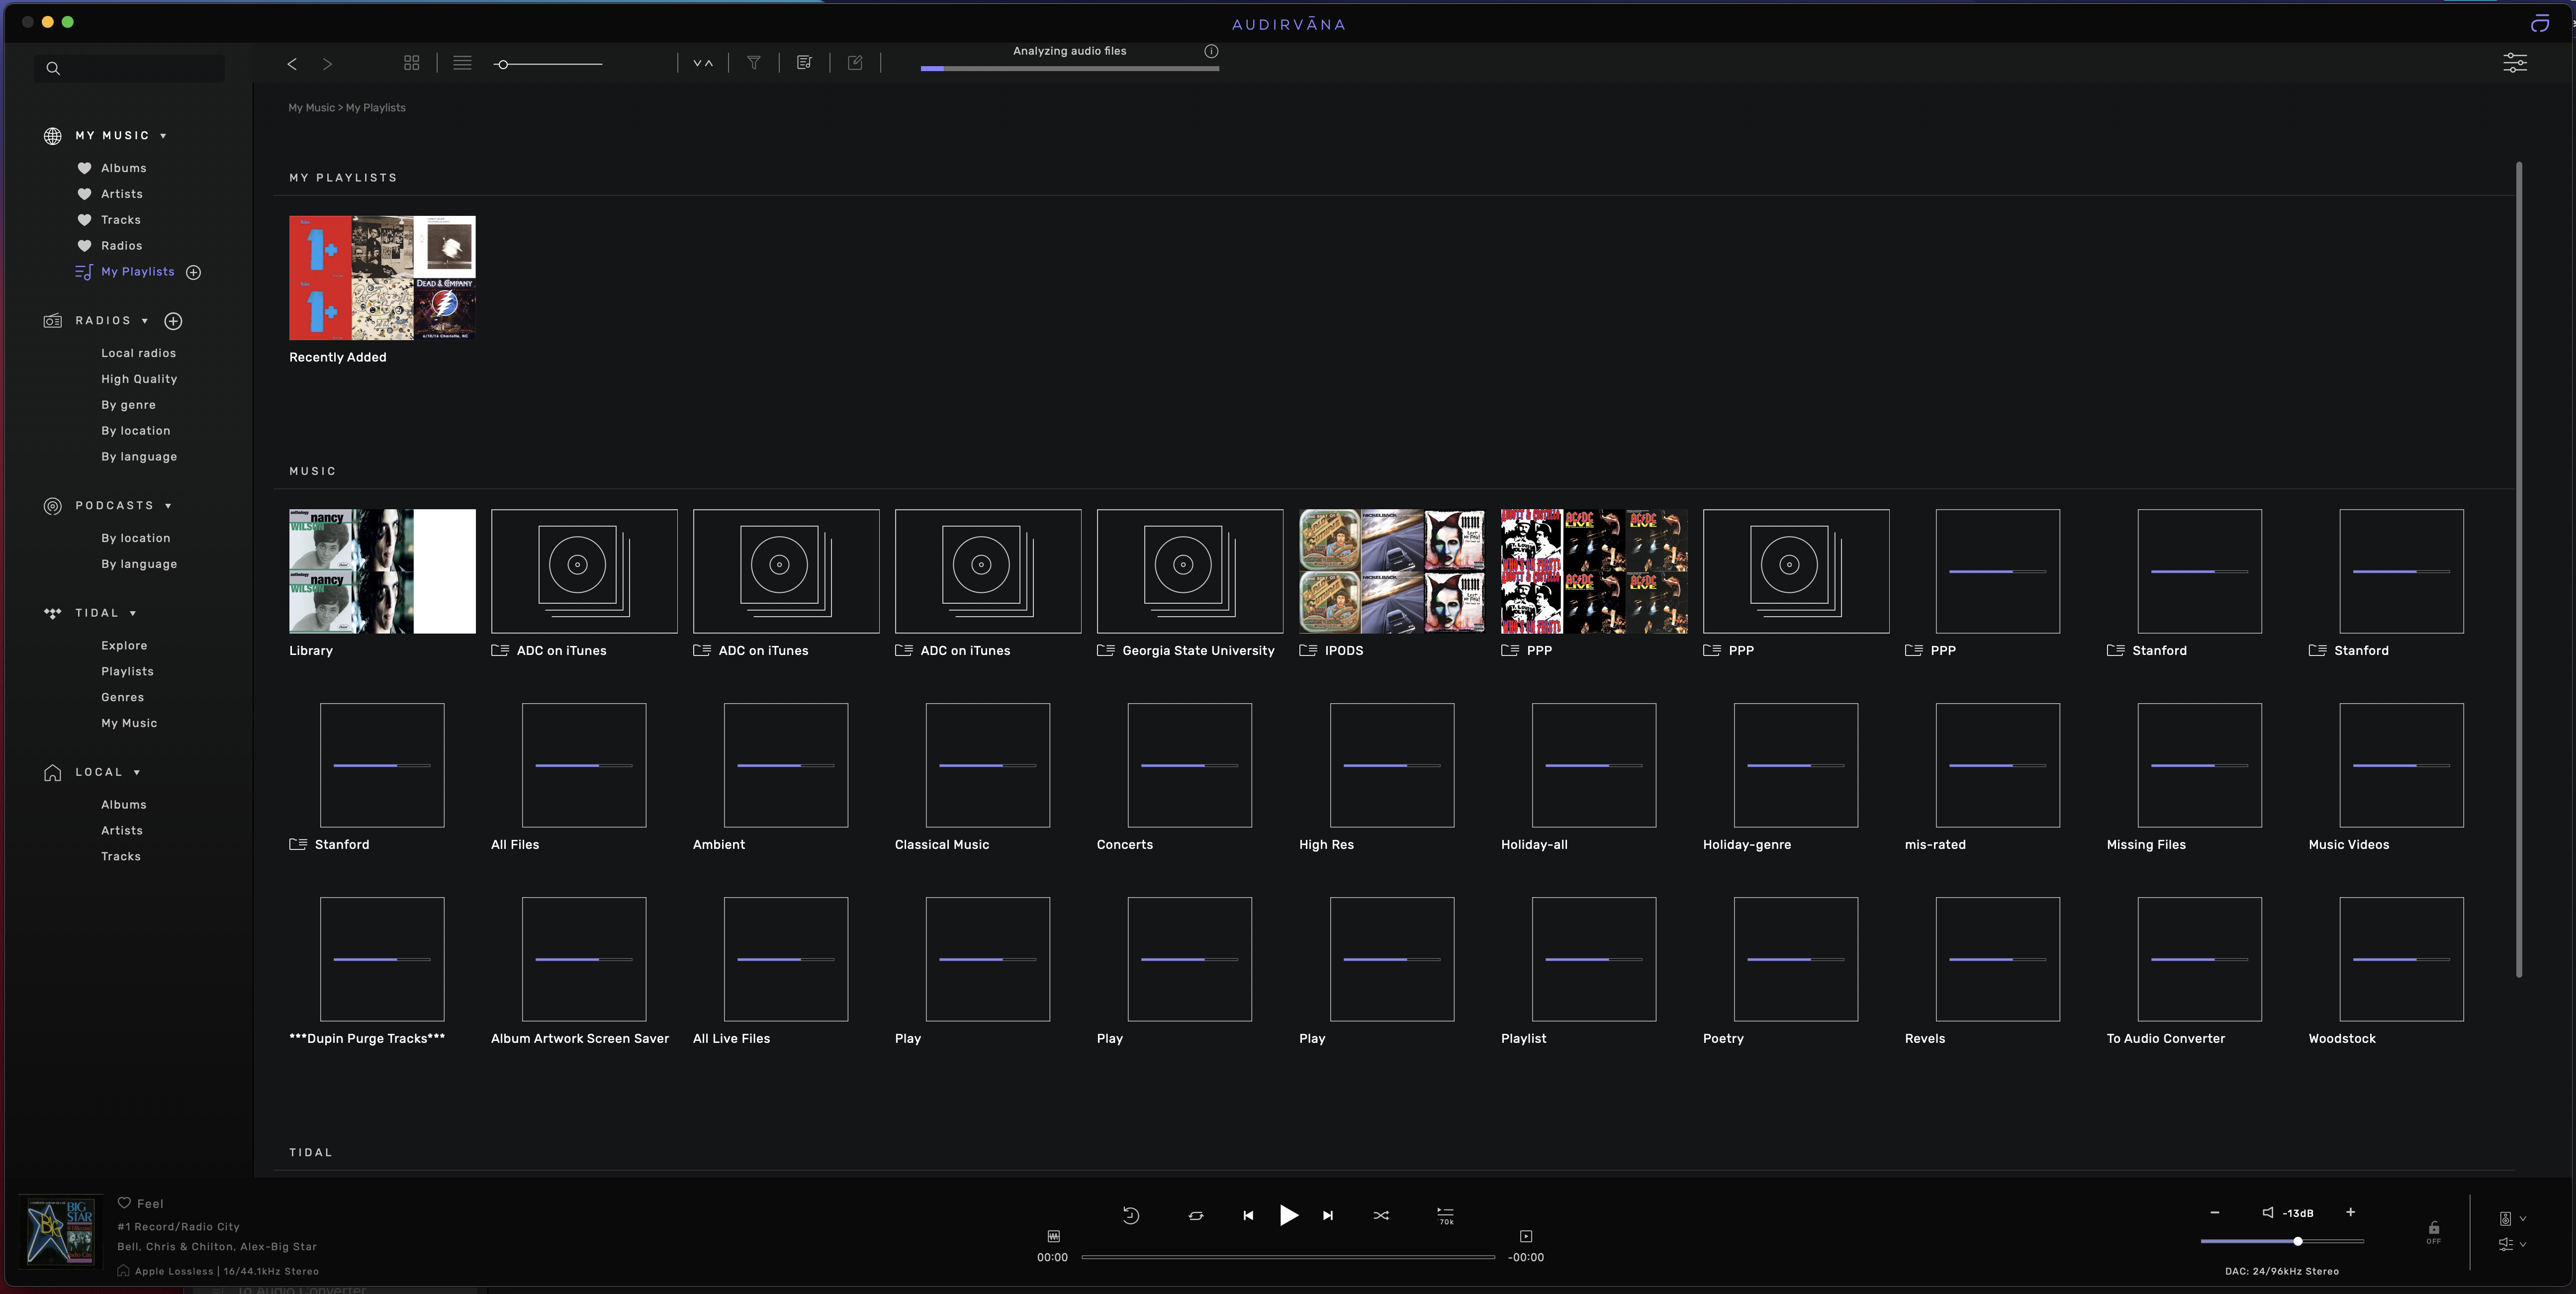2576x1294 pixels.
Task: Click the podcast icon beside PODCASTS
Action: pyautogui.click(x=53, y=506)
